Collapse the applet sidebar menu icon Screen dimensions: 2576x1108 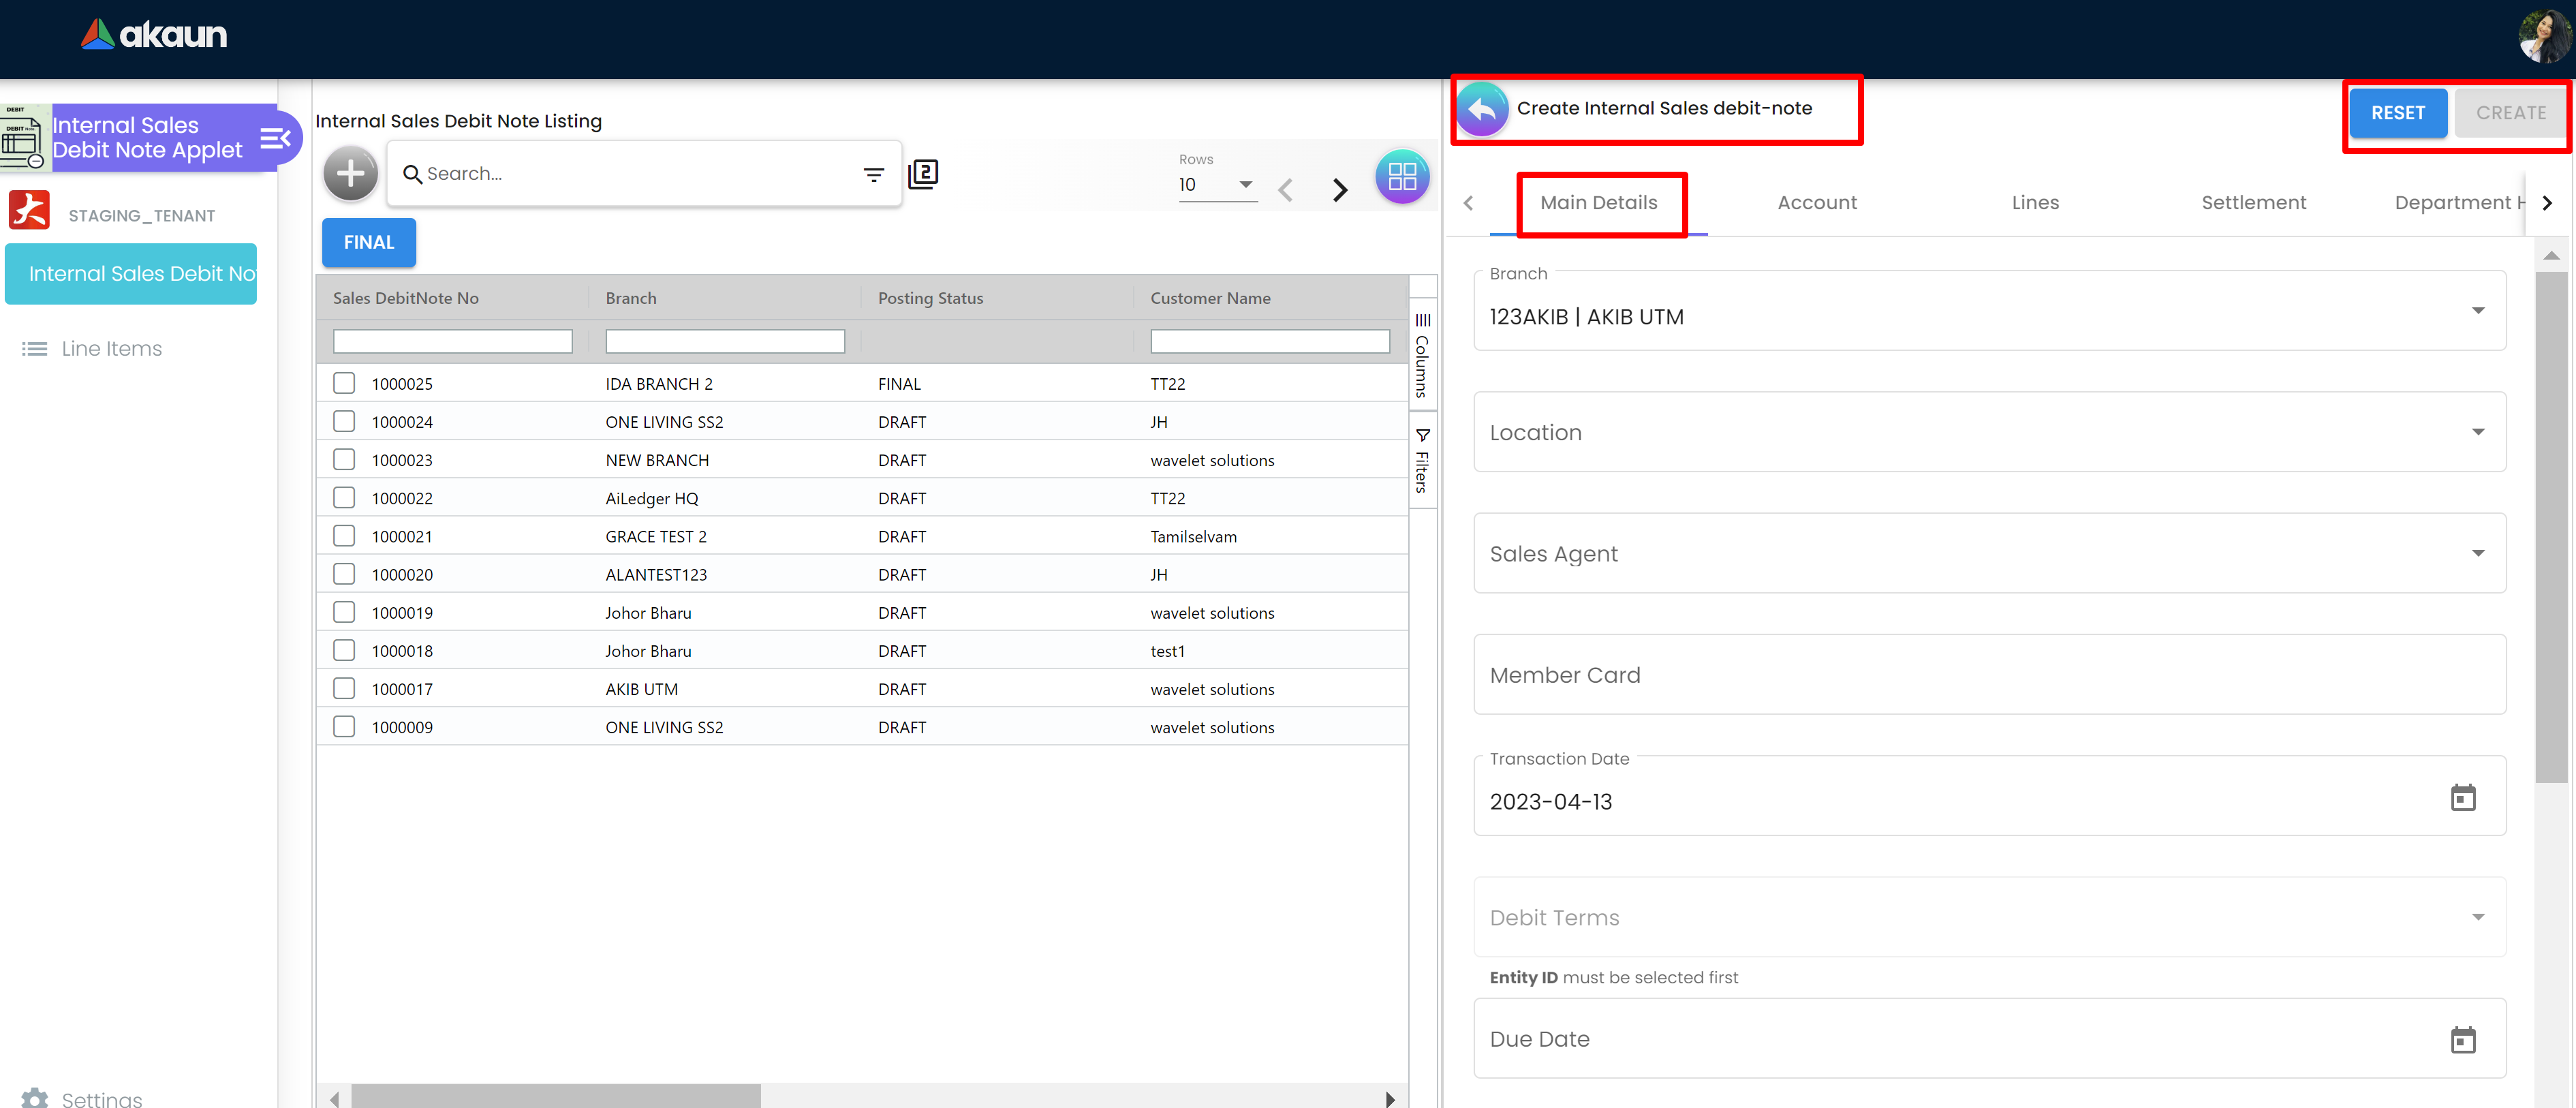[275, 138]
